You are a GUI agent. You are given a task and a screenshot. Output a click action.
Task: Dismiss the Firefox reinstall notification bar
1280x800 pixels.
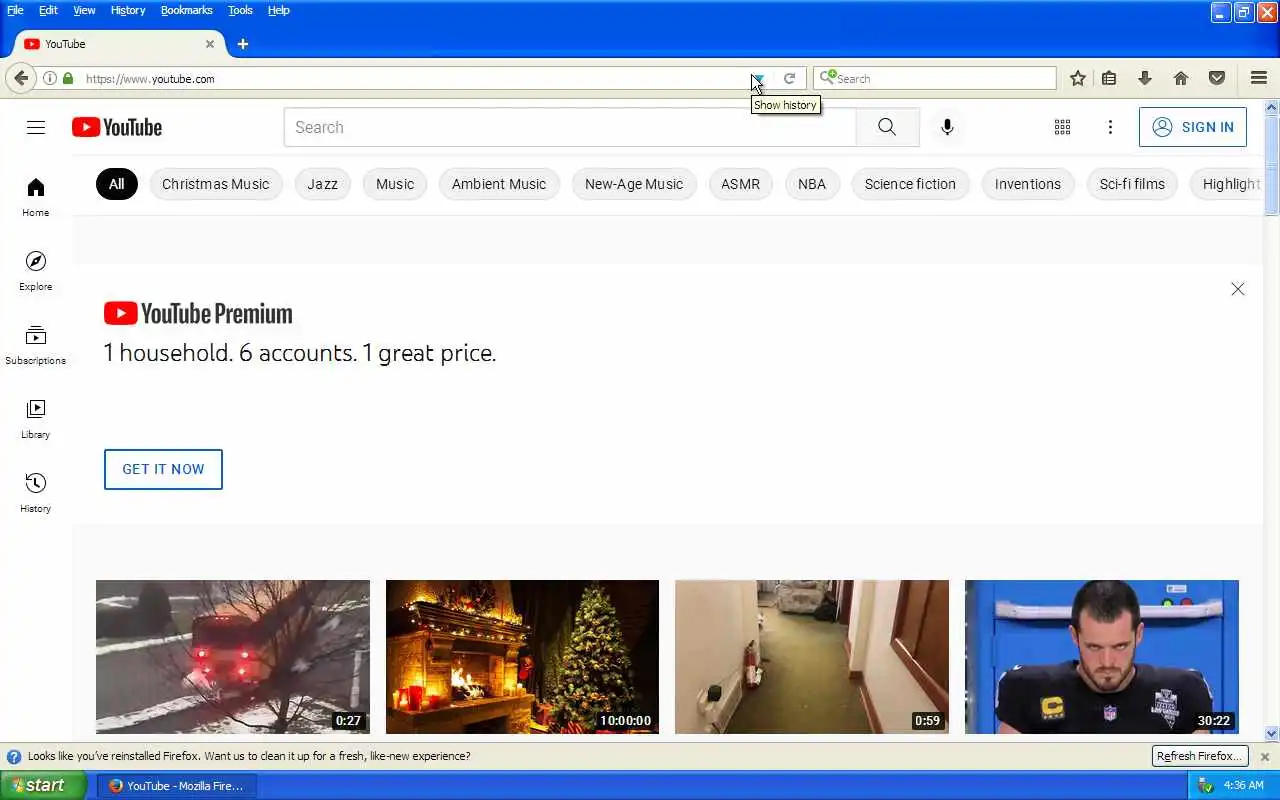click(x=1265, y=757)
